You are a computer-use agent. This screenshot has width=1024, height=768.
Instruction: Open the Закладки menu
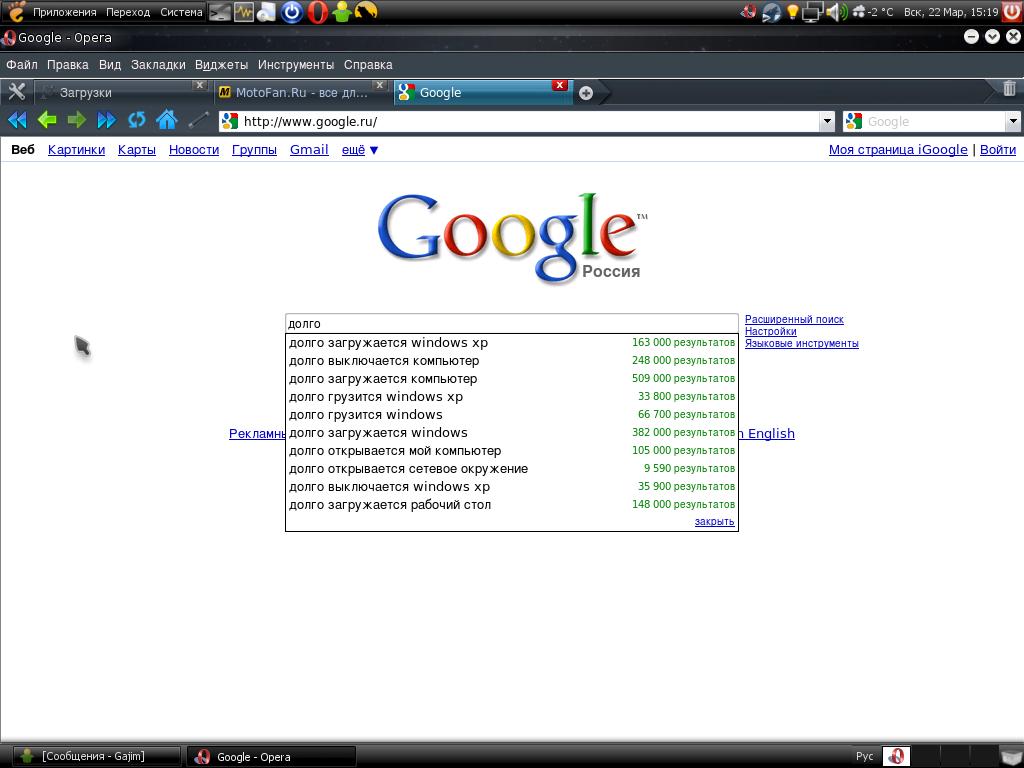[x=158, y=65]
